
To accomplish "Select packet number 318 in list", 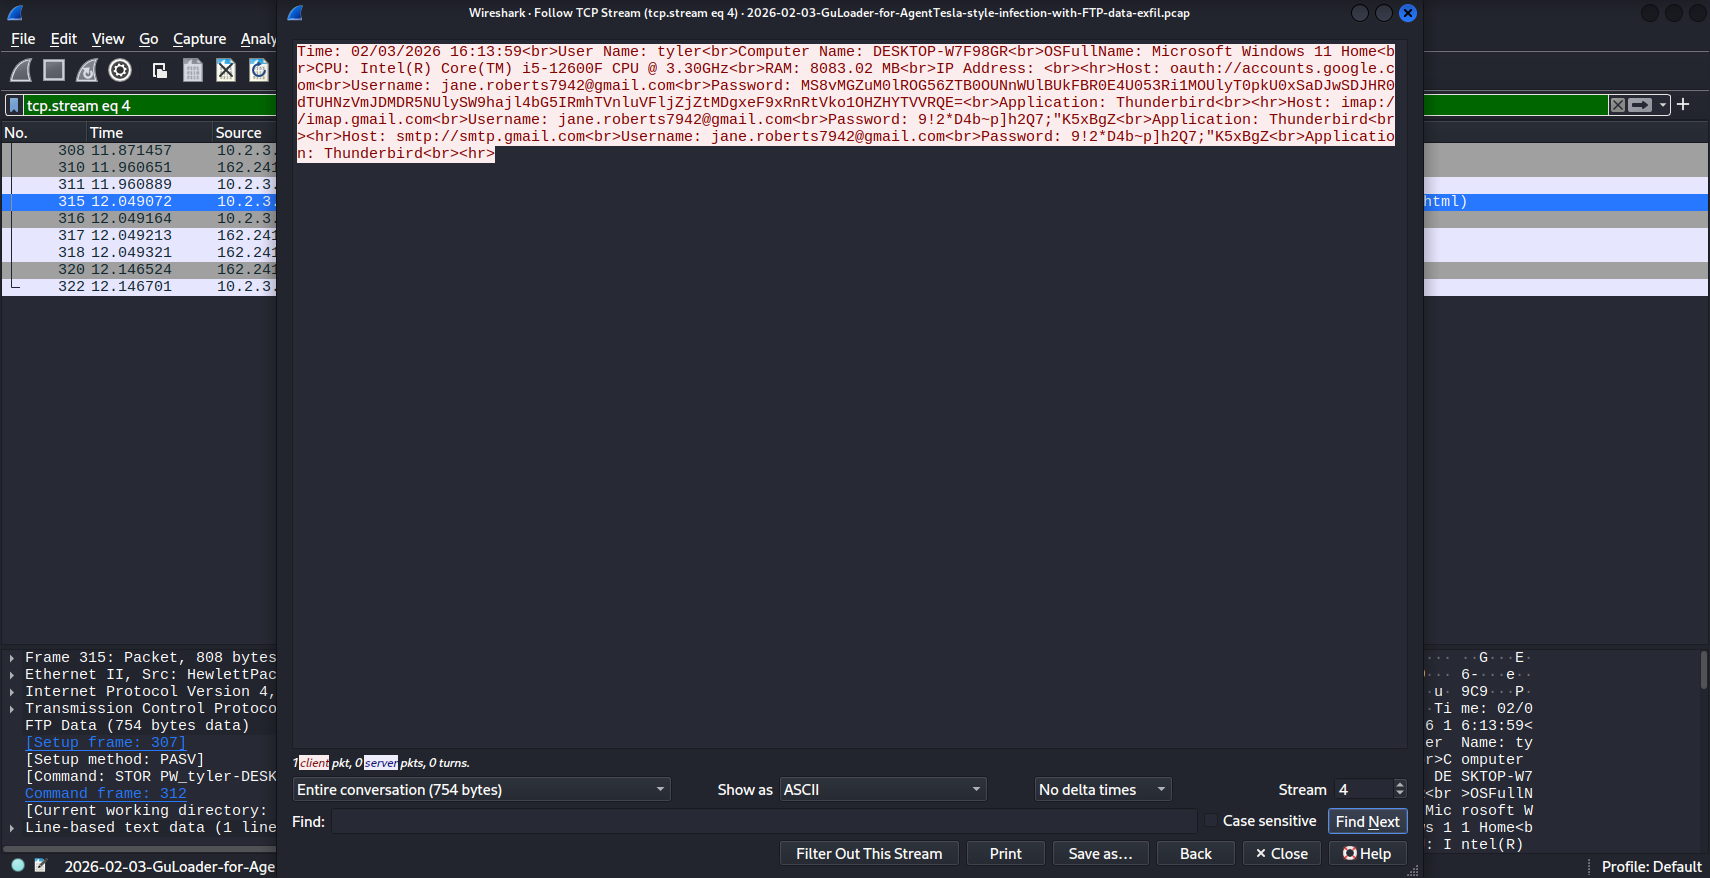I will (139, 253).
